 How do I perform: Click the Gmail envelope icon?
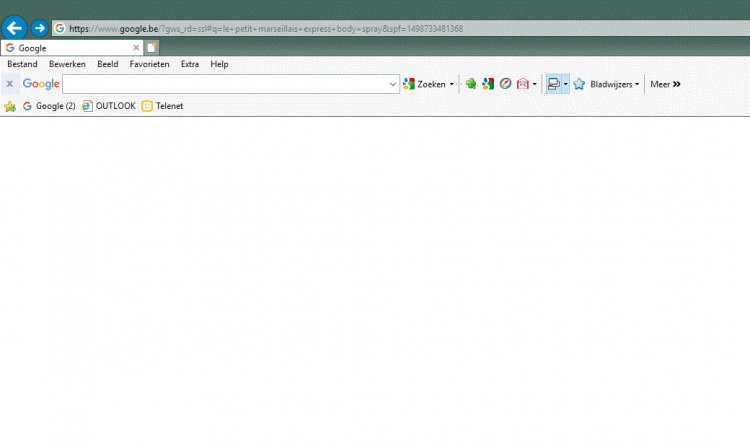522,84
